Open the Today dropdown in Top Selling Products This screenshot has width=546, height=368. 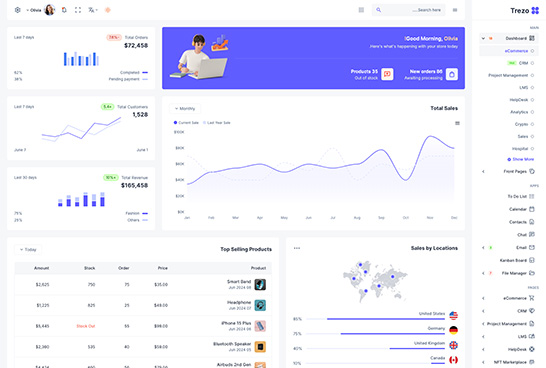click(28, 250)
